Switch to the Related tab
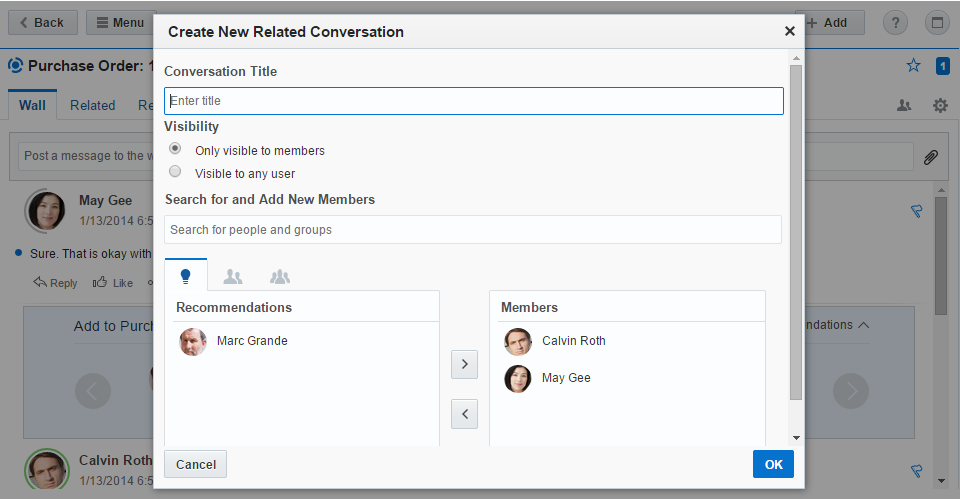 pos(92,105)
